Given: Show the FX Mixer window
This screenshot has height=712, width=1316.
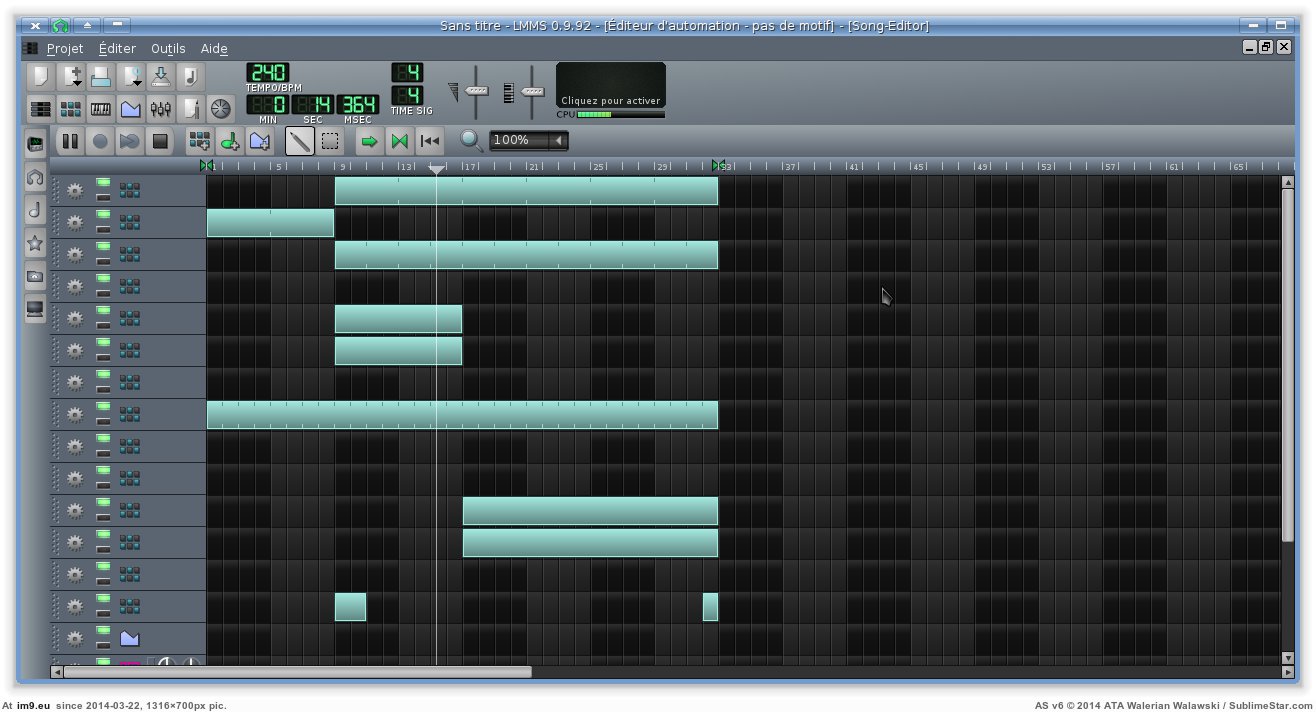Looking at the screenshot, I should click(160, 109).
